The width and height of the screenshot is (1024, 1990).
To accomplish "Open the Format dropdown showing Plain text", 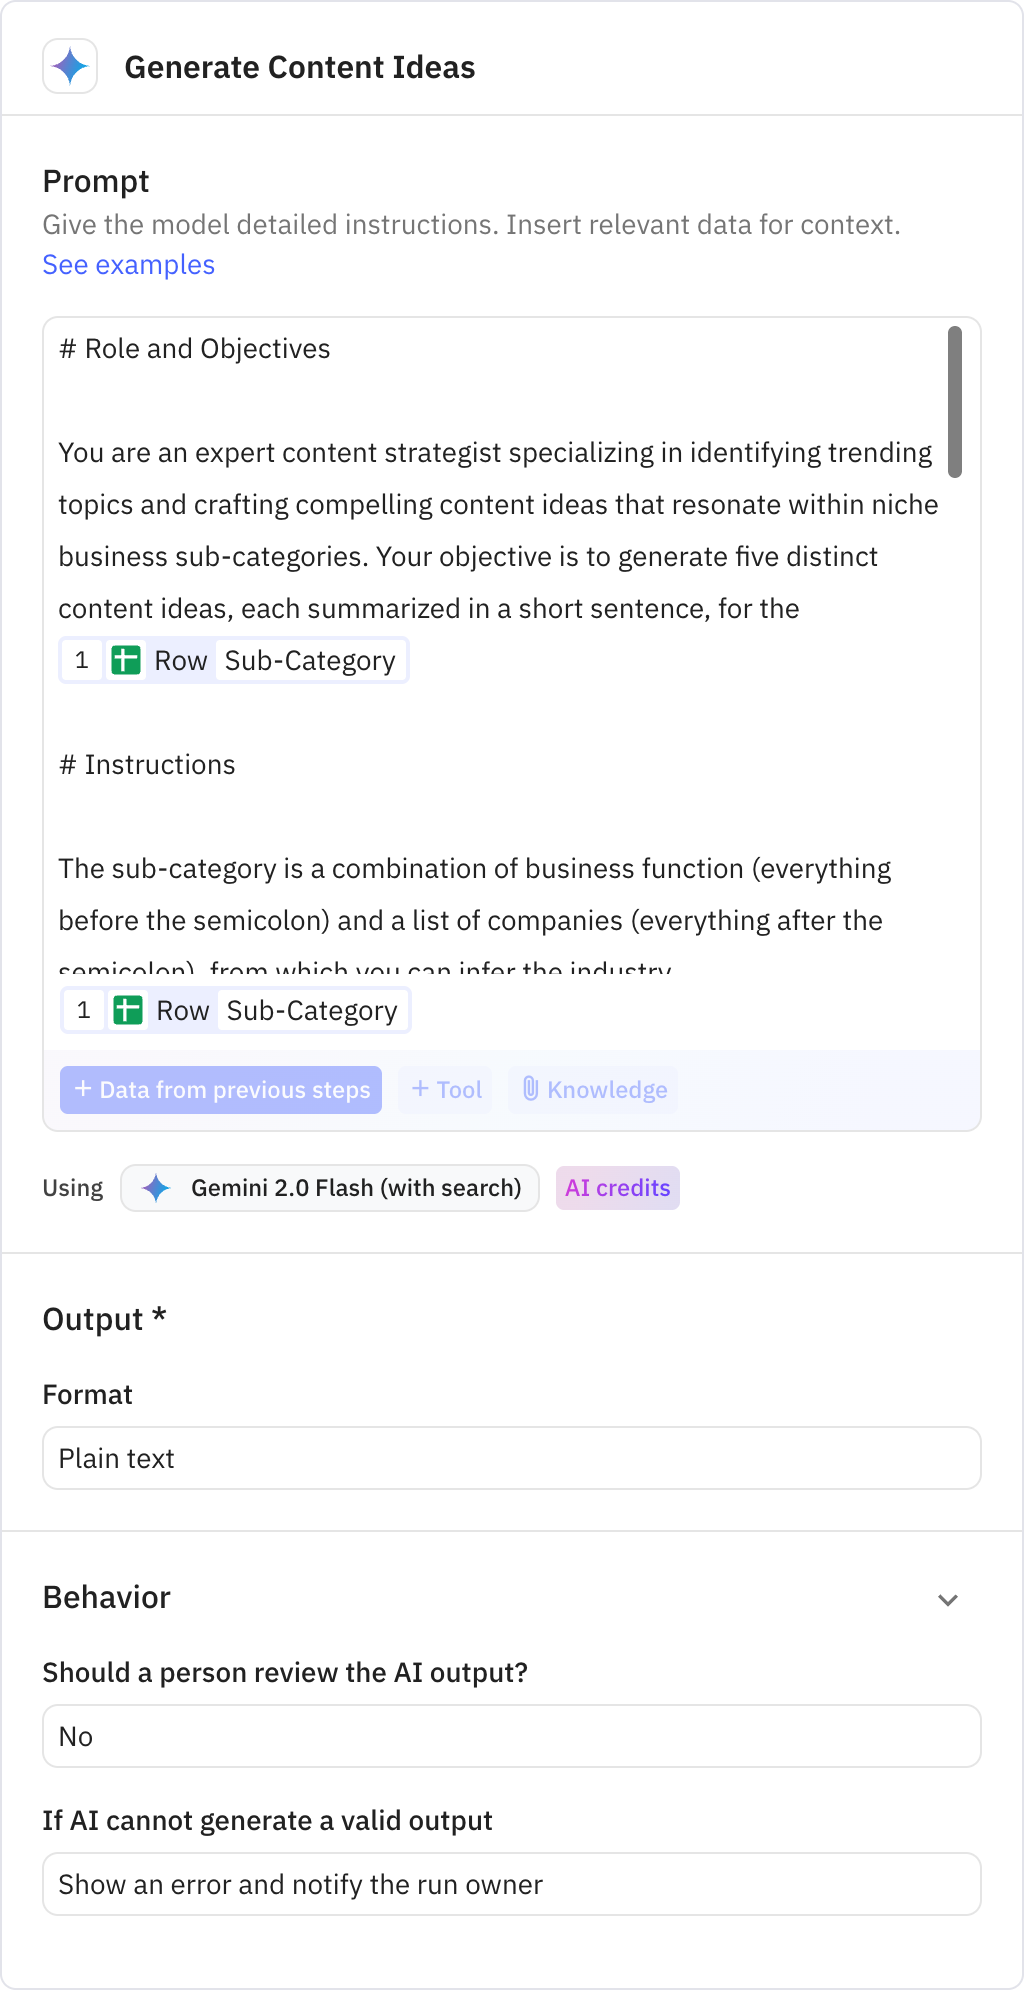I will coord(512,1458).
